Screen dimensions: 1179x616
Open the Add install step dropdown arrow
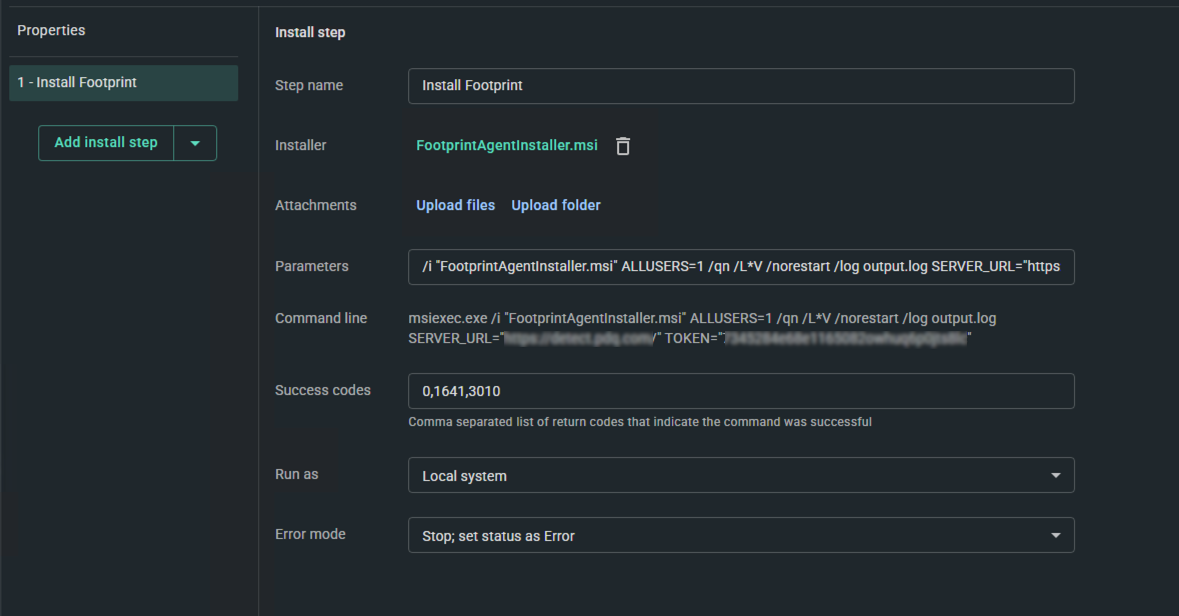tap(195, 143)
